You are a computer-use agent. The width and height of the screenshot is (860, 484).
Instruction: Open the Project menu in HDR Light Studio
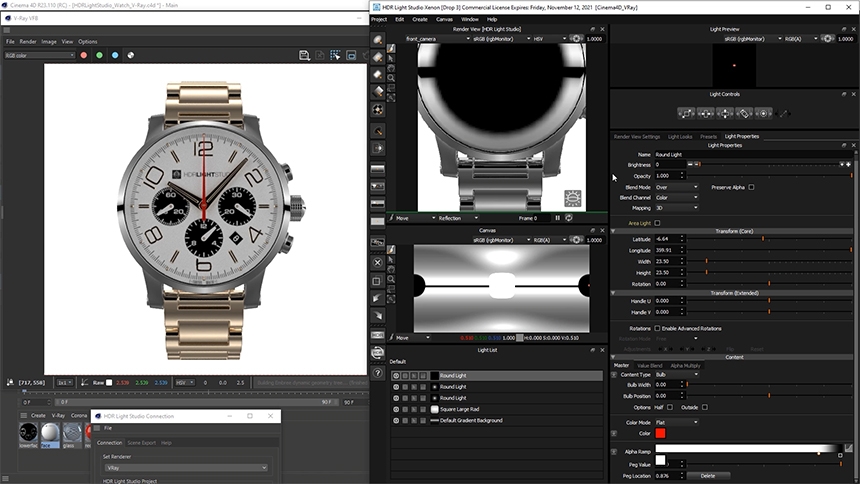(x=379, y=19)
